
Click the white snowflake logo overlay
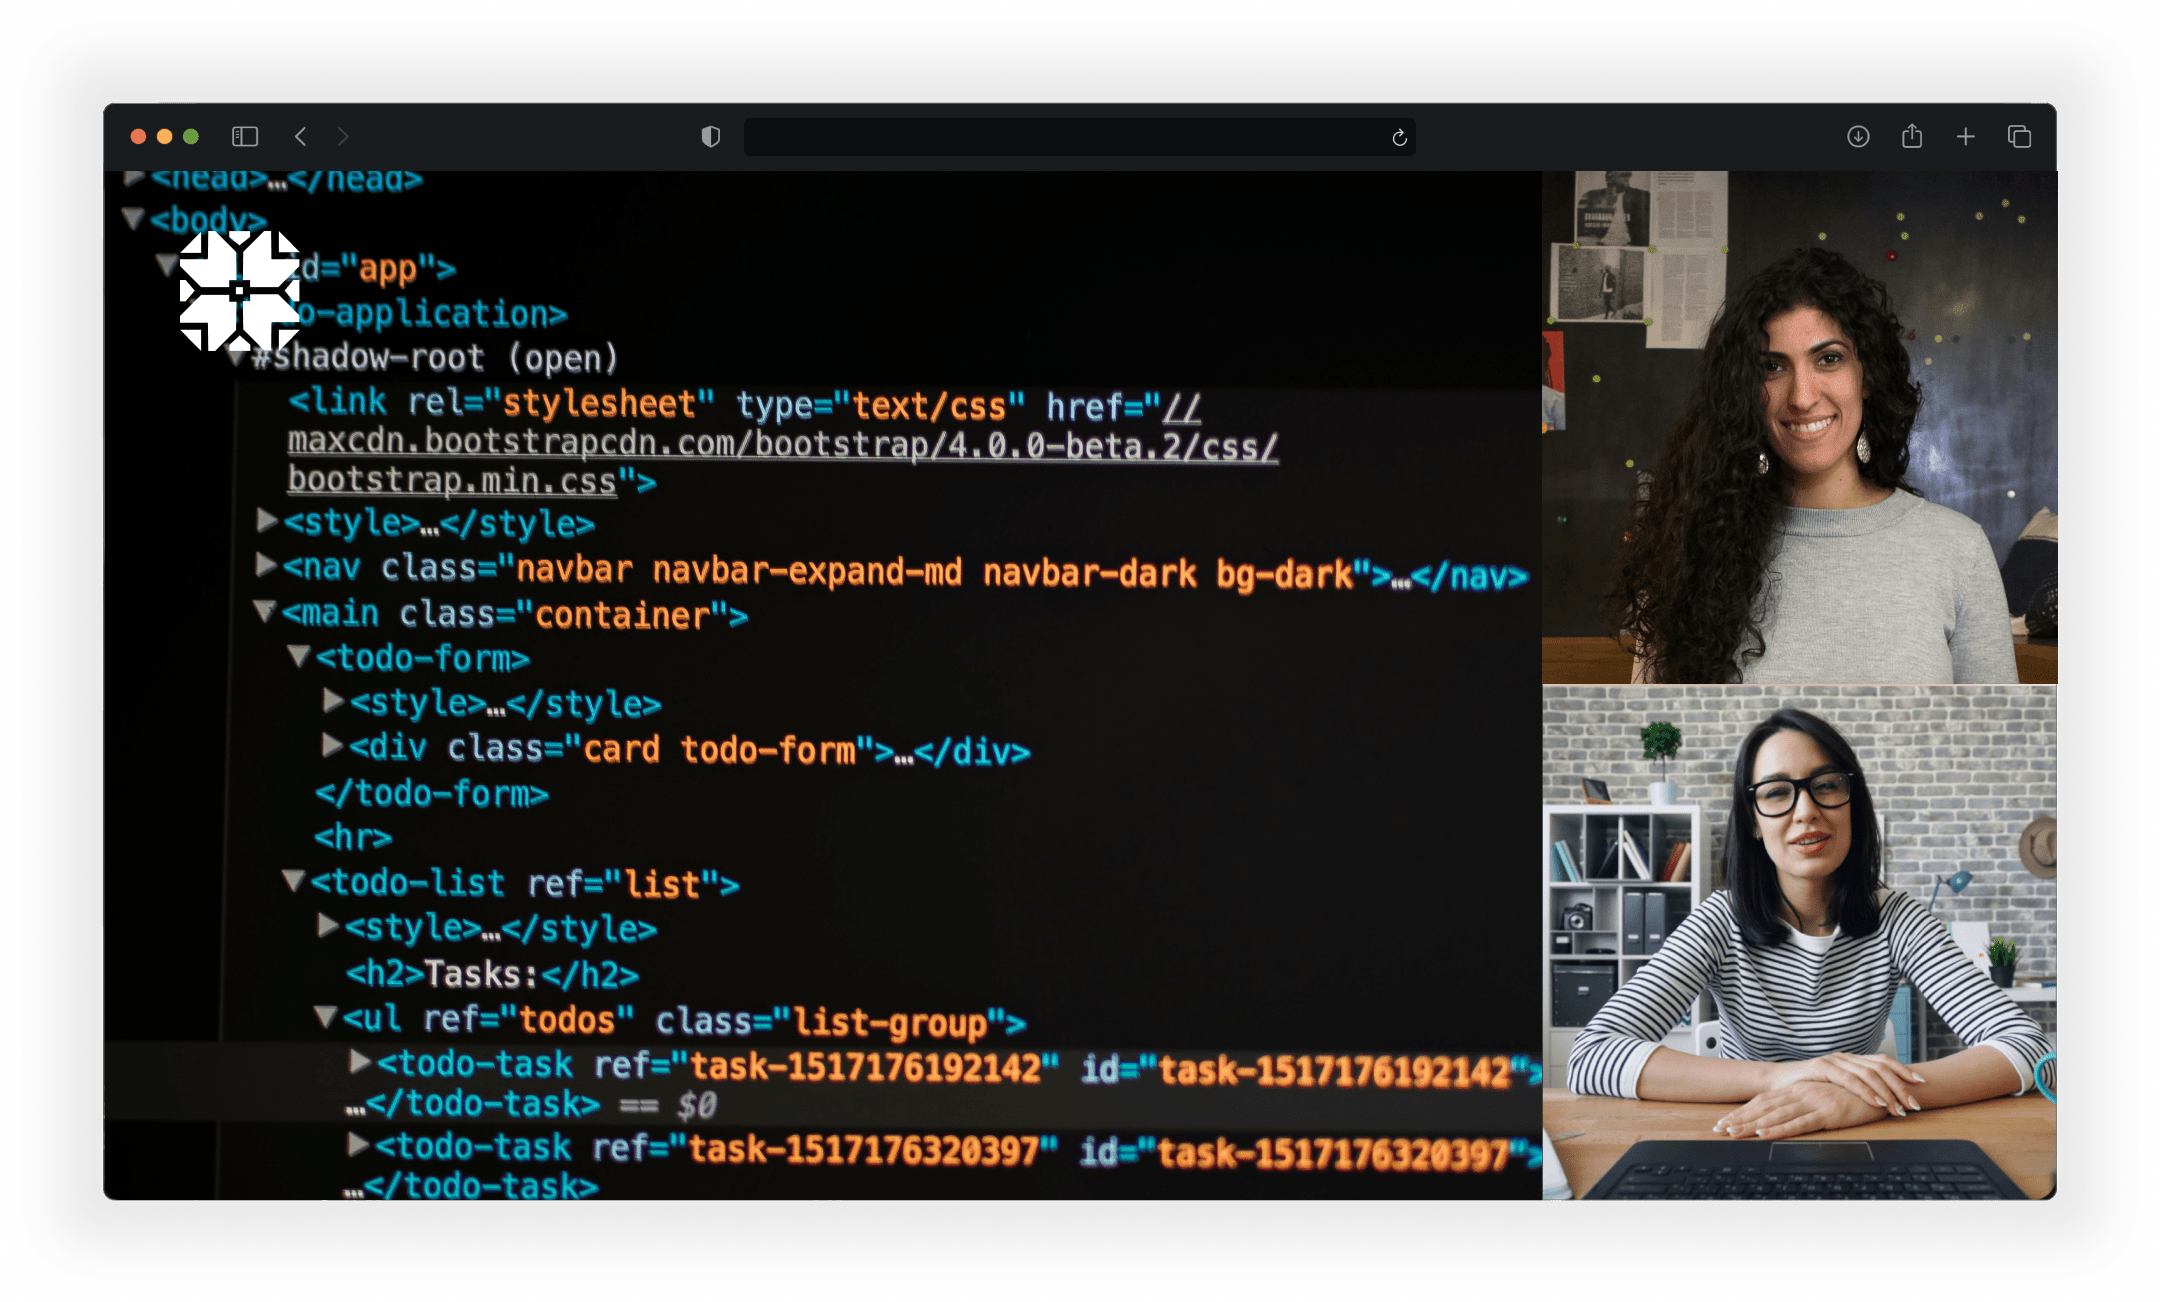(x=239, y=291)
